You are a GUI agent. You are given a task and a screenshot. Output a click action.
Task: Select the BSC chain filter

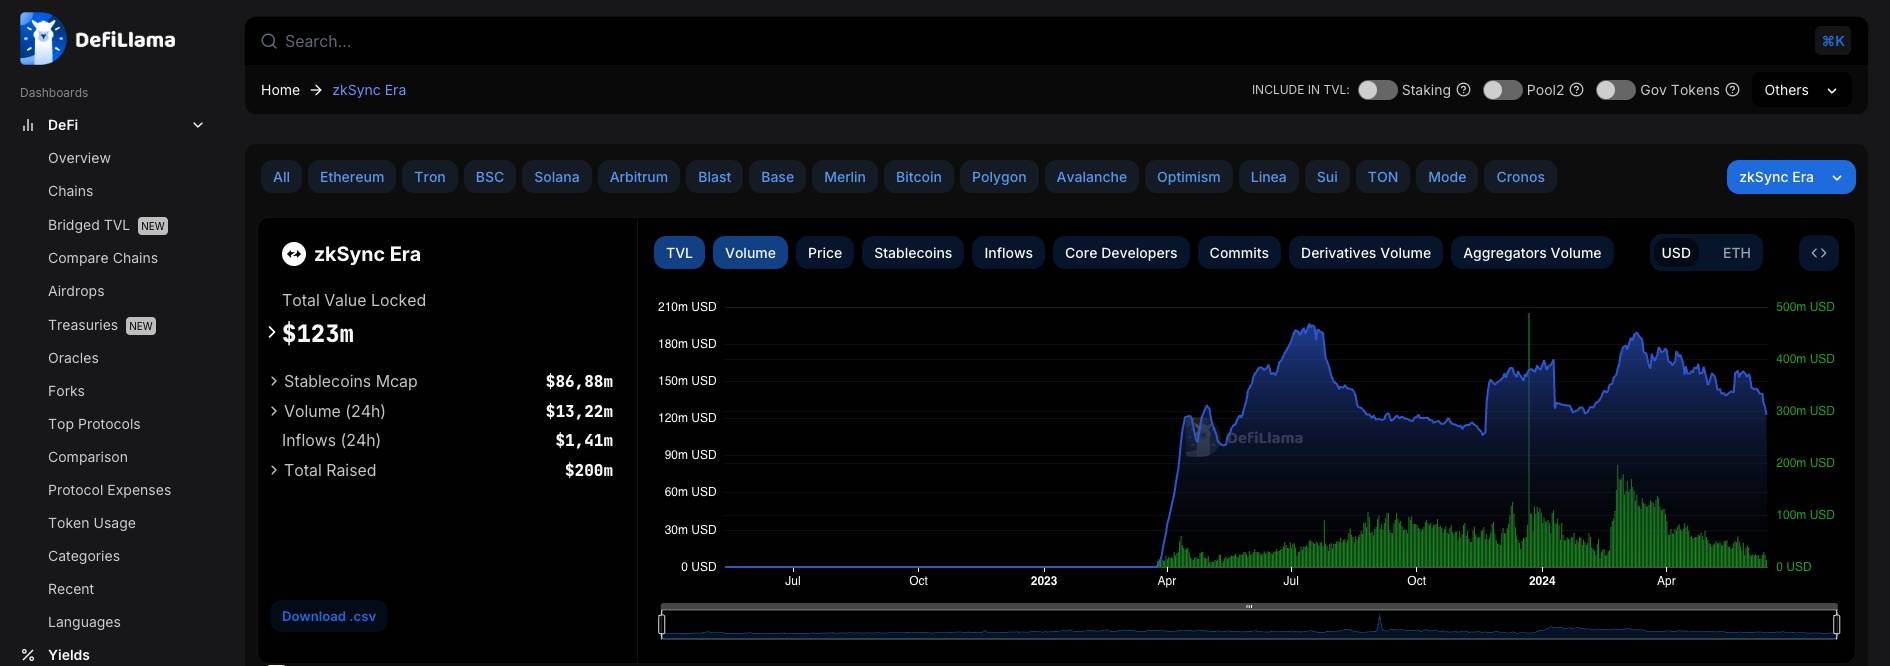click(x=490, y=177)
